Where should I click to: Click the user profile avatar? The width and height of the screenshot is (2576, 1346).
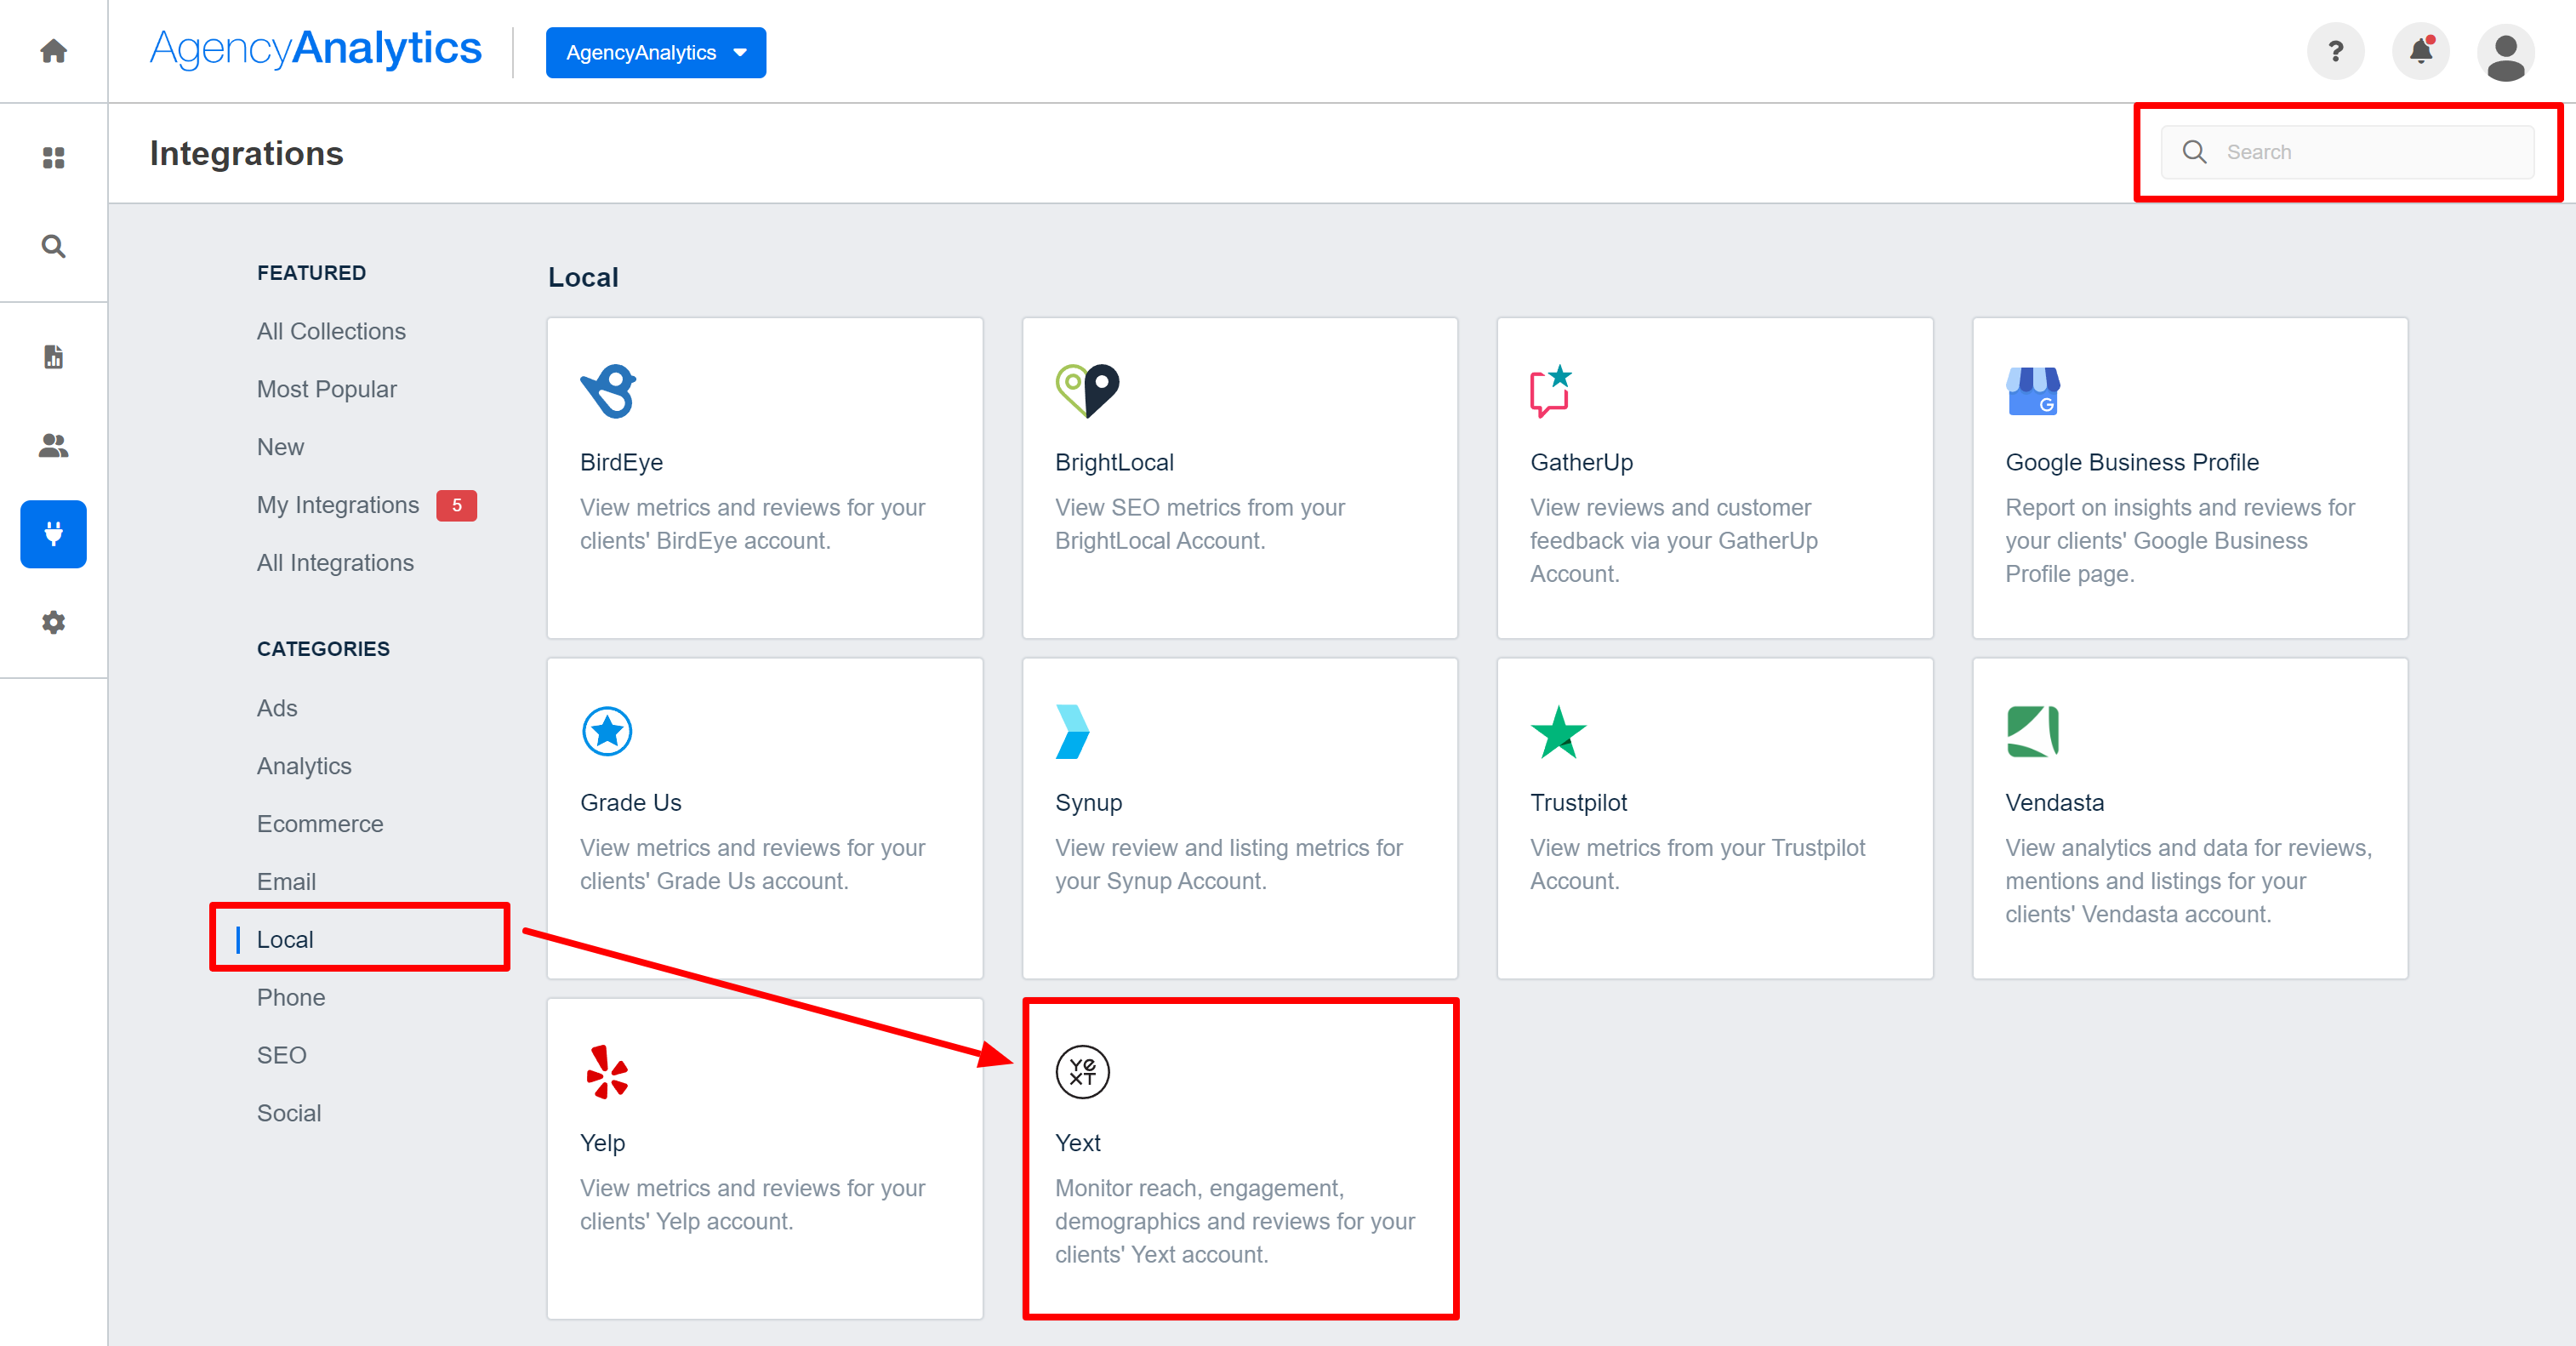[2504, 53]
